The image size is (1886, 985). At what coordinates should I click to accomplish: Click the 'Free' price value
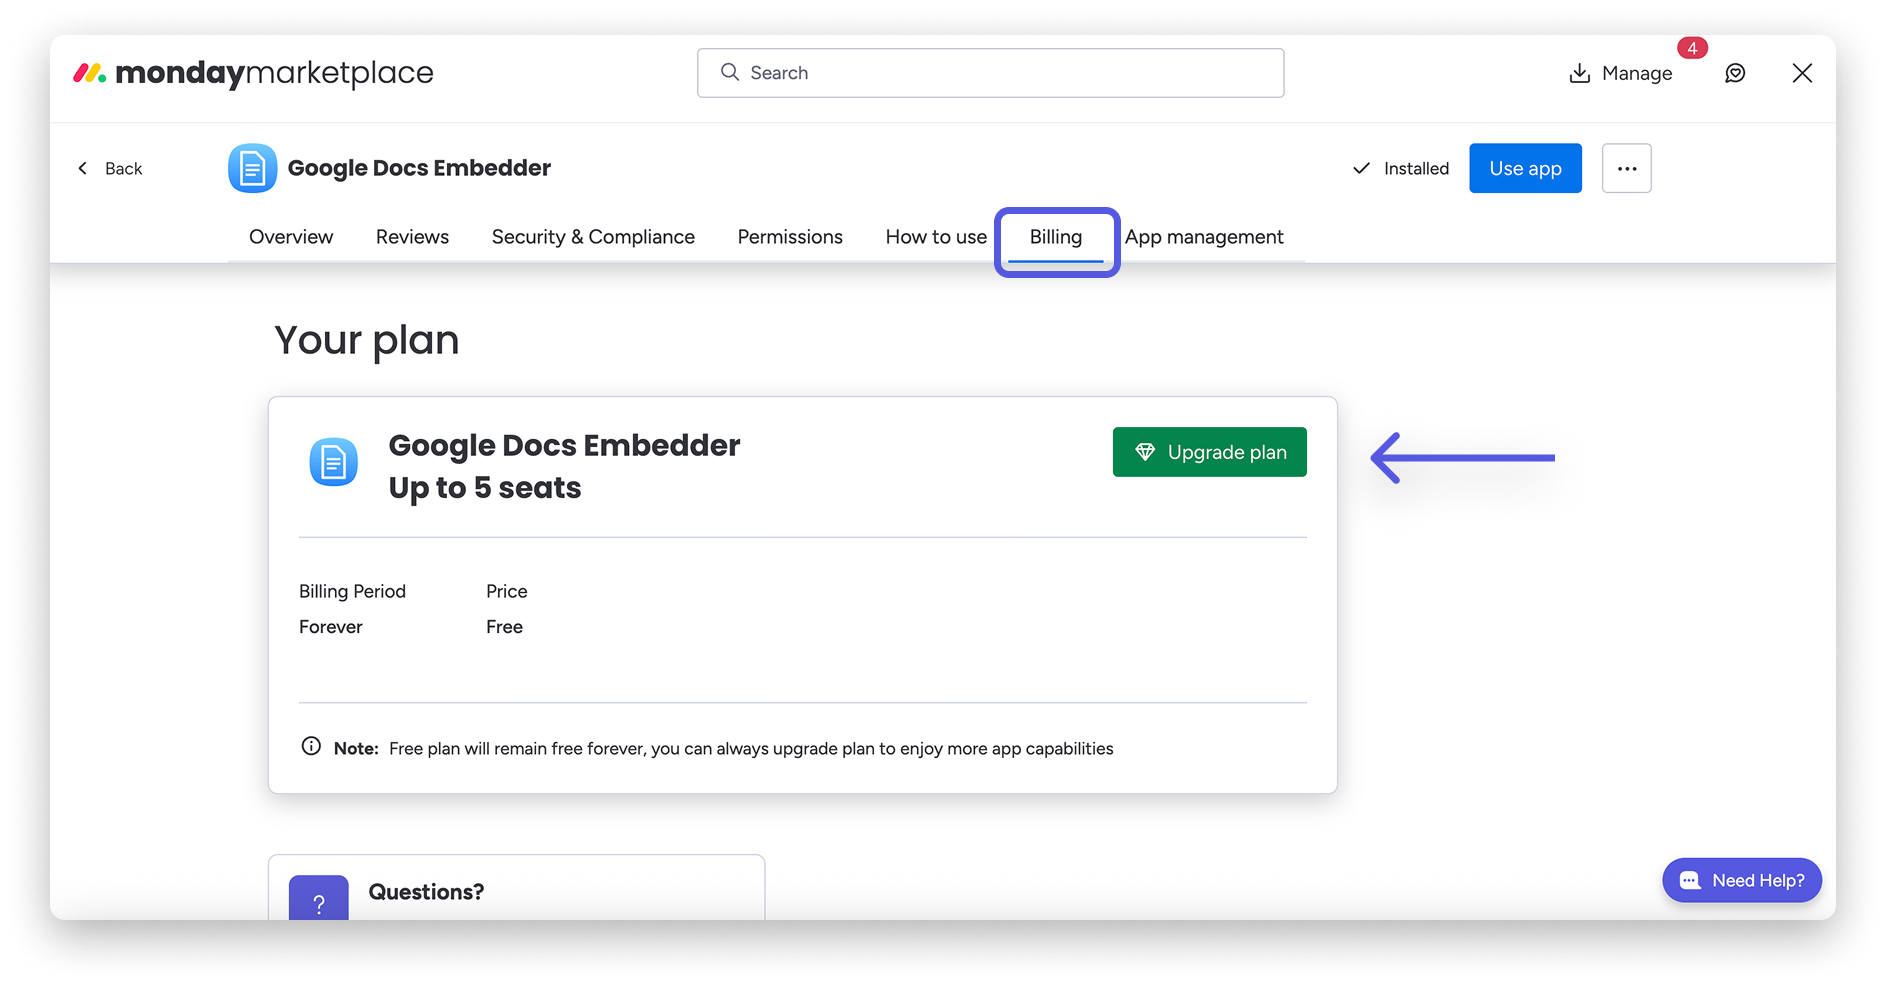click(x=504, y=627)
